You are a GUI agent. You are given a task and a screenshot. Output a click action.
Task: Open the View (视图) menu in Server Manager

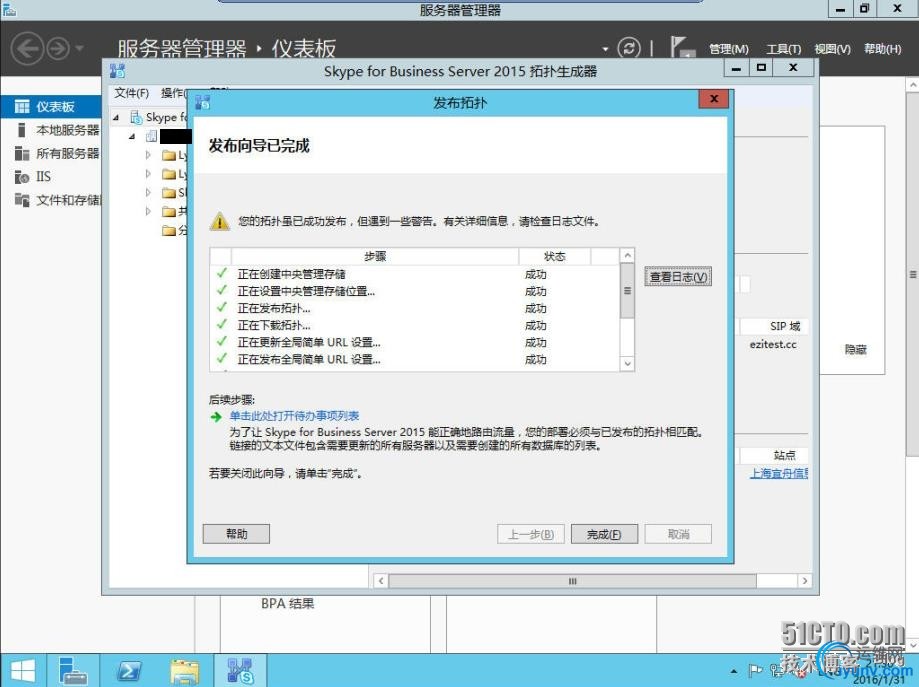tap(832, 49)
